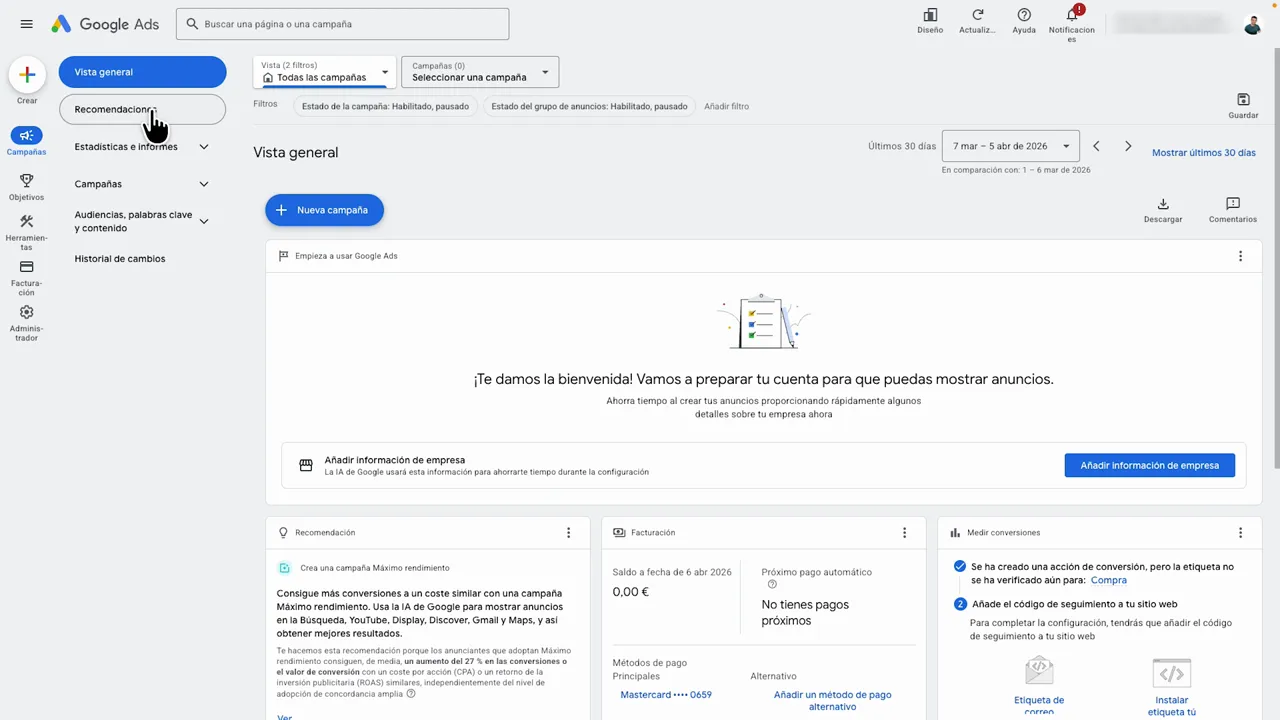Click Añadir información de empresa button
1280x720 pixels.
(x=1149, y=465)
